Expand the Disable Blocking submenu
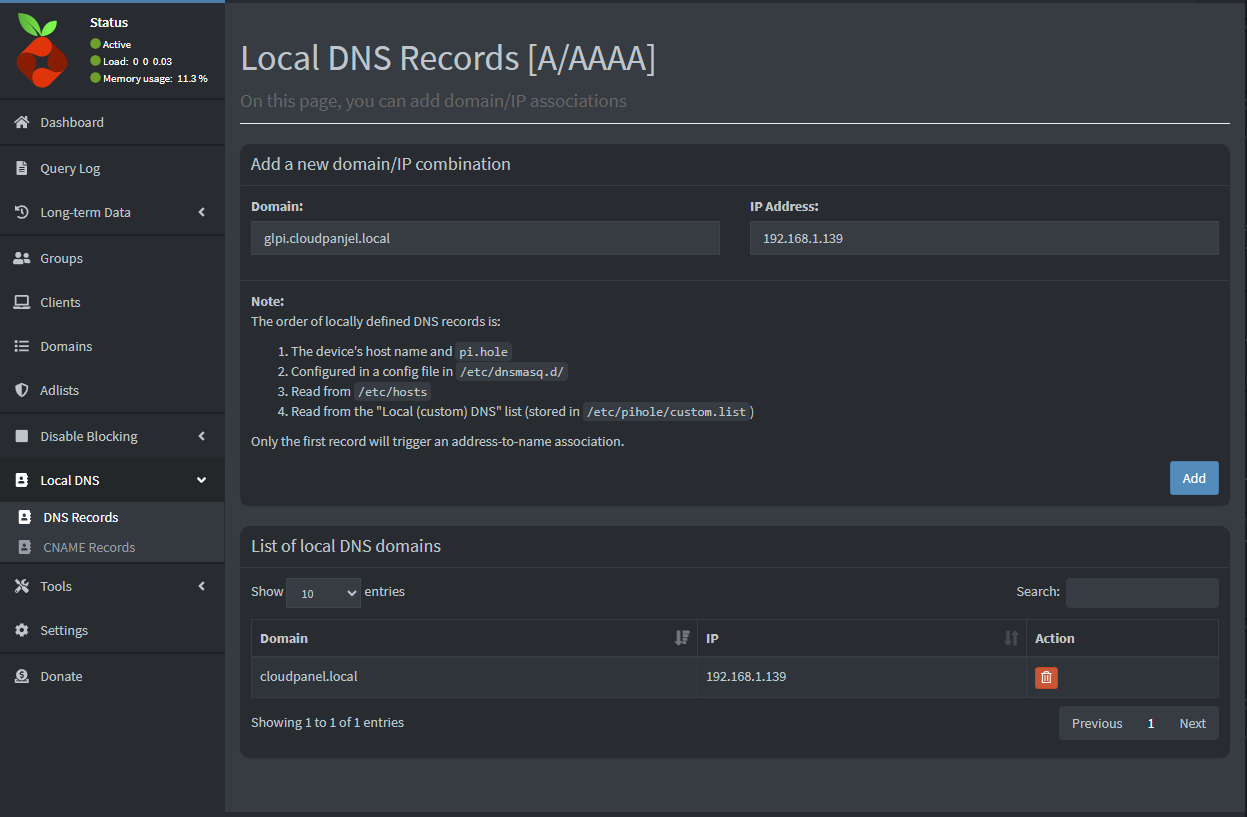1247x817 pixels. (x=112, y=436)
